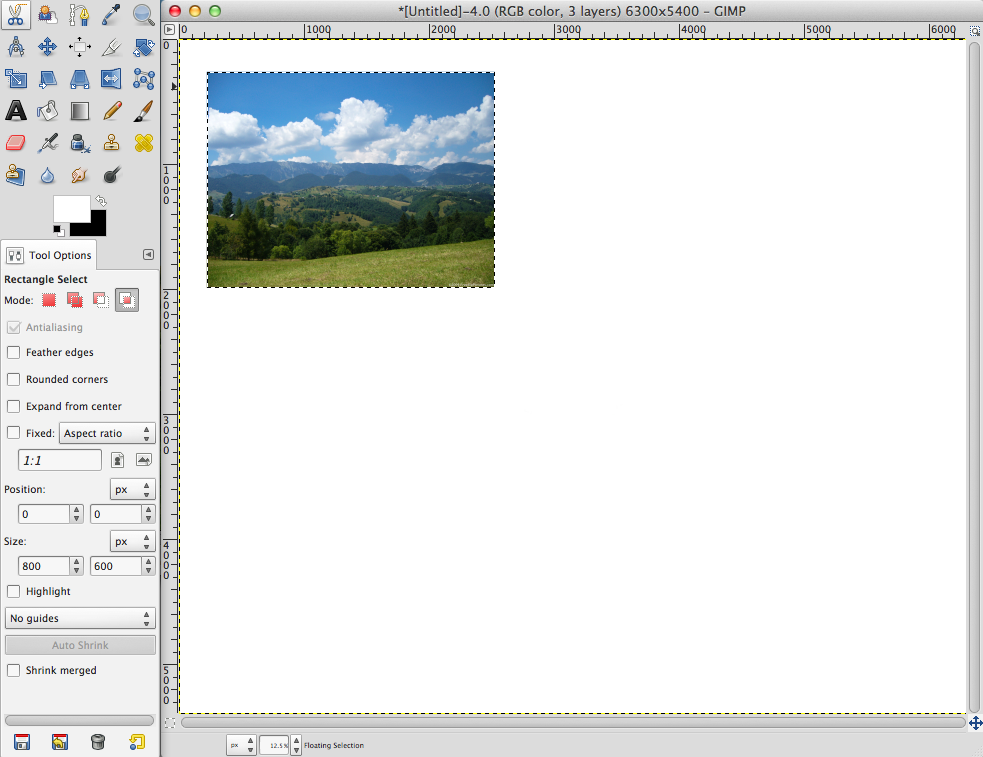
Task: Select the Airbrush tool
Action: coord(48,143)
